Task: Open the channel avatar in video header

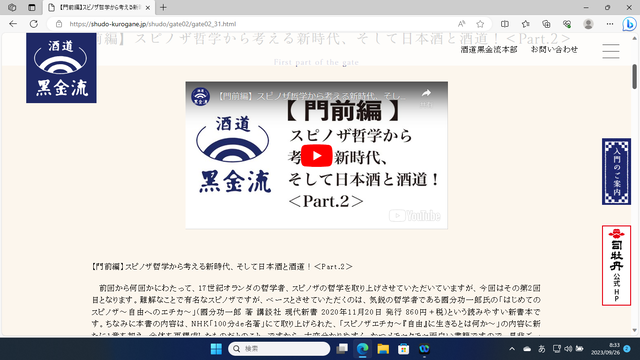Action: (200, 96)
